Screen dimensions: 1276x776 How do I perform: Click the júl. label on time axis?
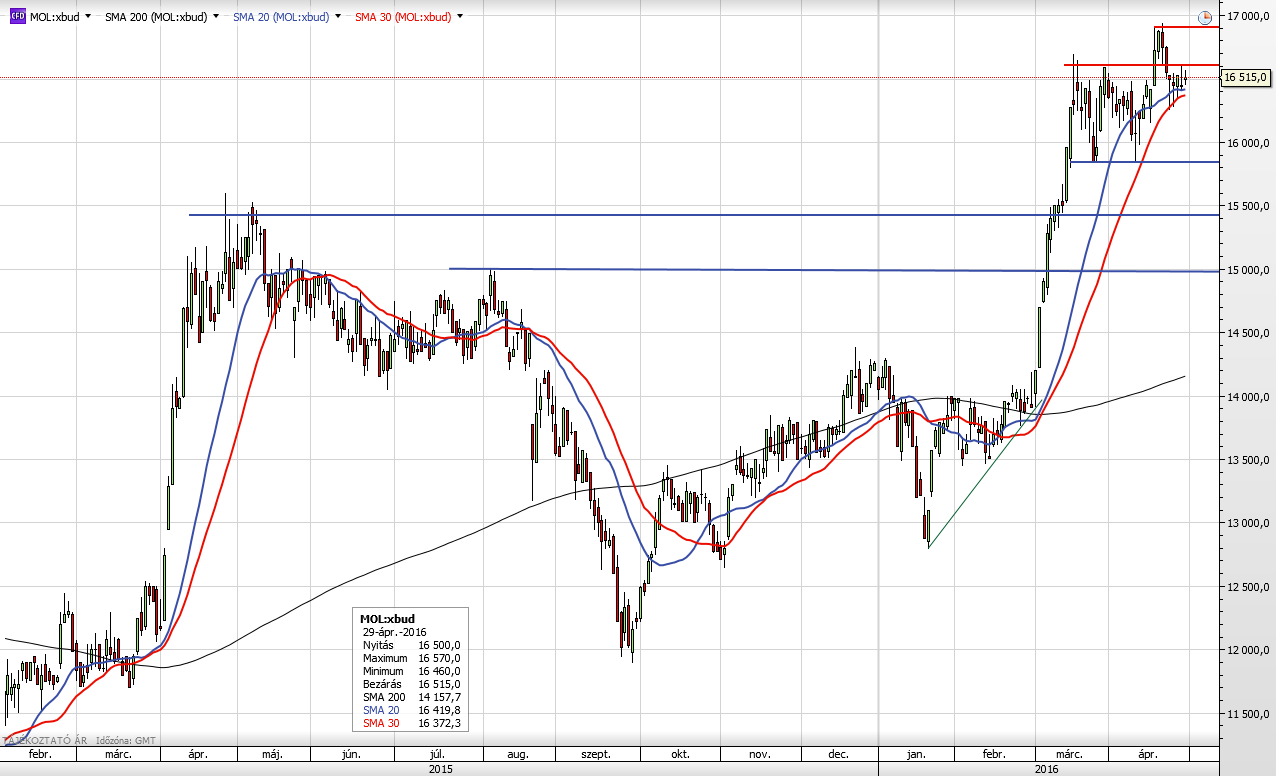click(x=437, y=755)
